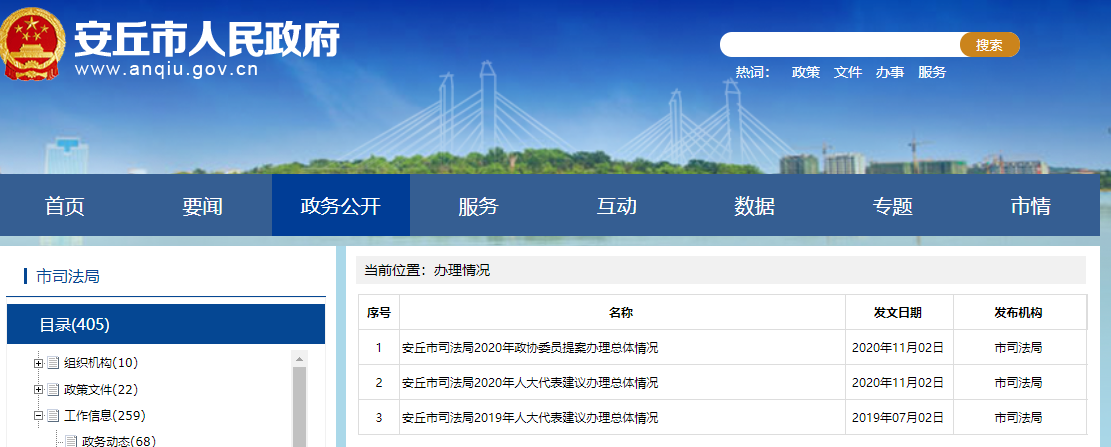Click the 市司法局 cell in row 3
Viewport: 1111px width, 447px height.
(x=1018, y=418)
